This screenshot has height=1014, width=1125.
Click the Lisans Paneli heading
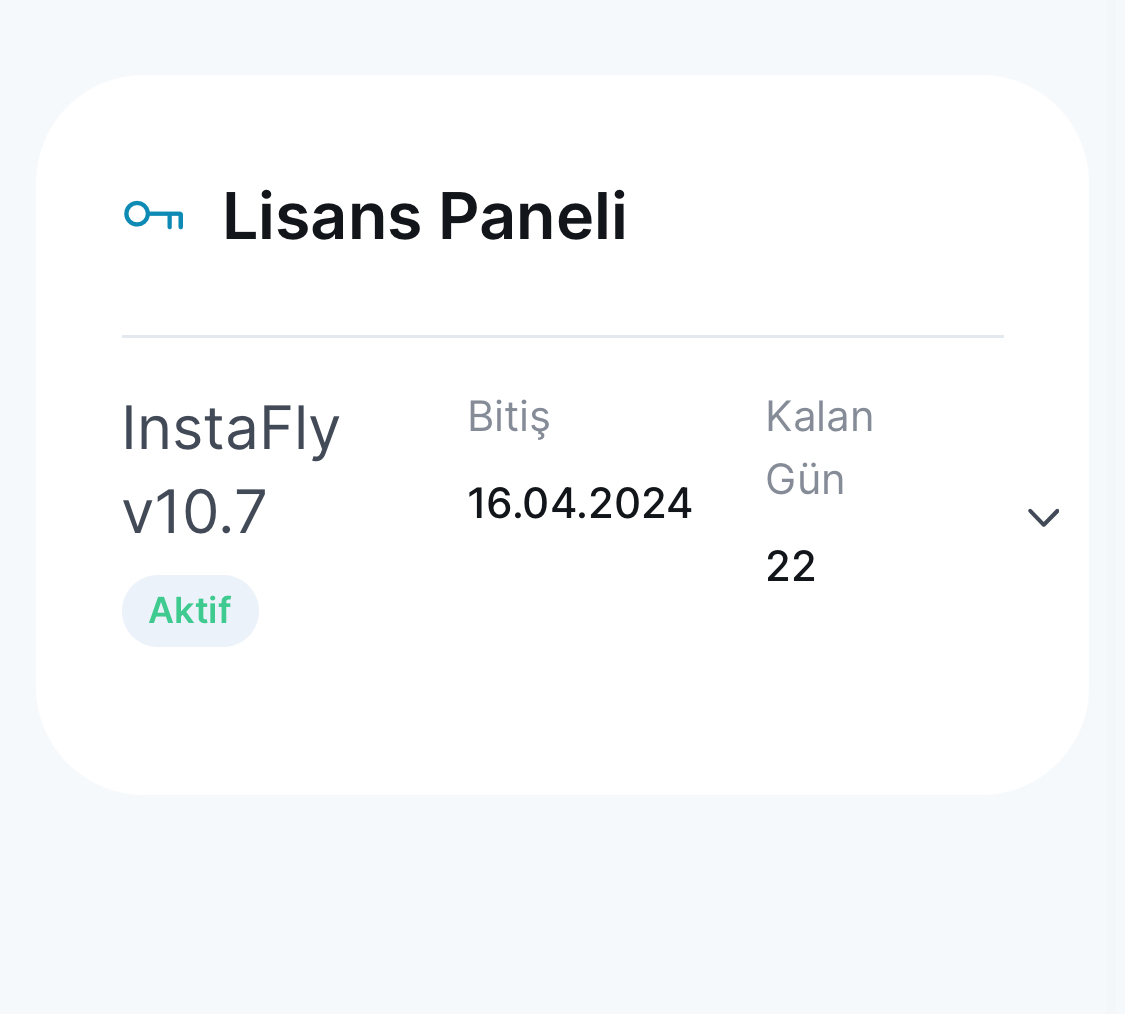click(x=425, y=216)
